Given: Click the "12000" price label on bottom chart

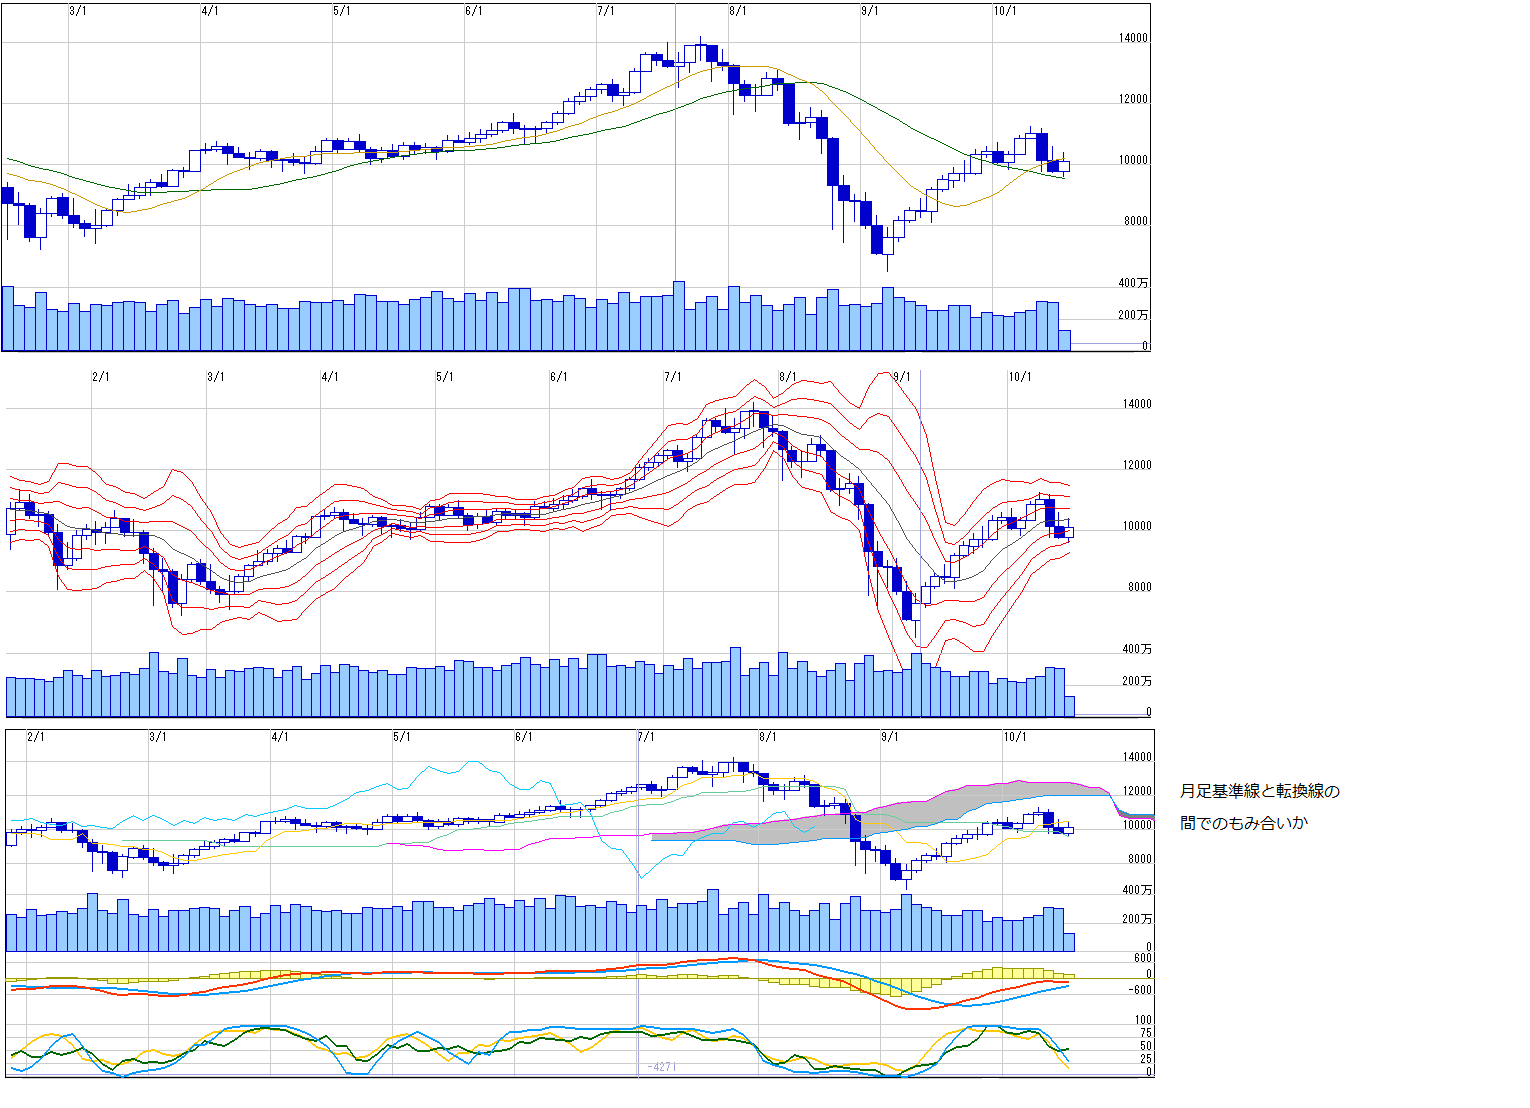Looking at the screenshot, I should coord(1137,792).
